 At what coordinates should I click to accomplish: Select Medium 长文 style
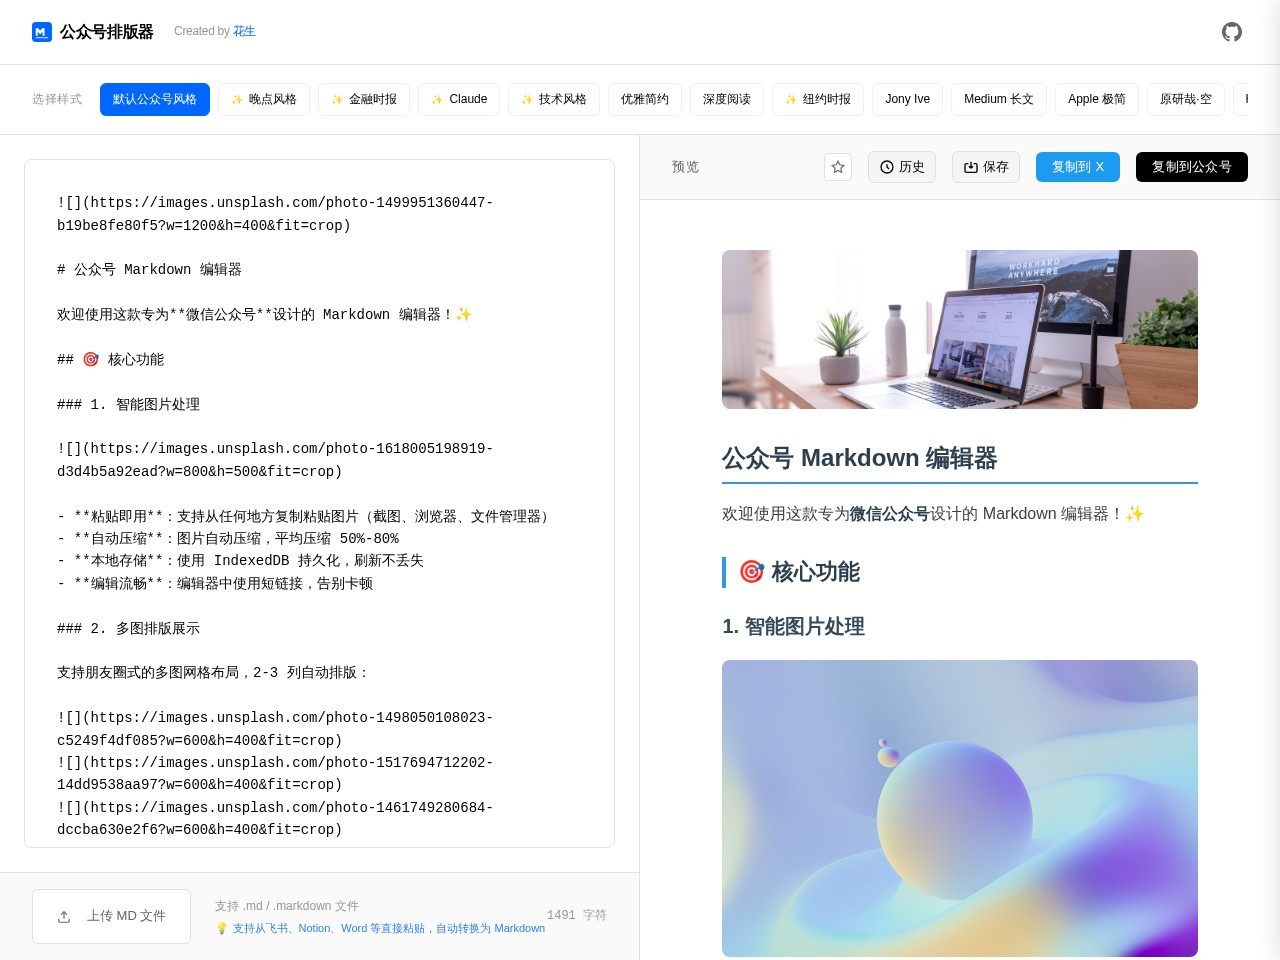click(999, 99)
